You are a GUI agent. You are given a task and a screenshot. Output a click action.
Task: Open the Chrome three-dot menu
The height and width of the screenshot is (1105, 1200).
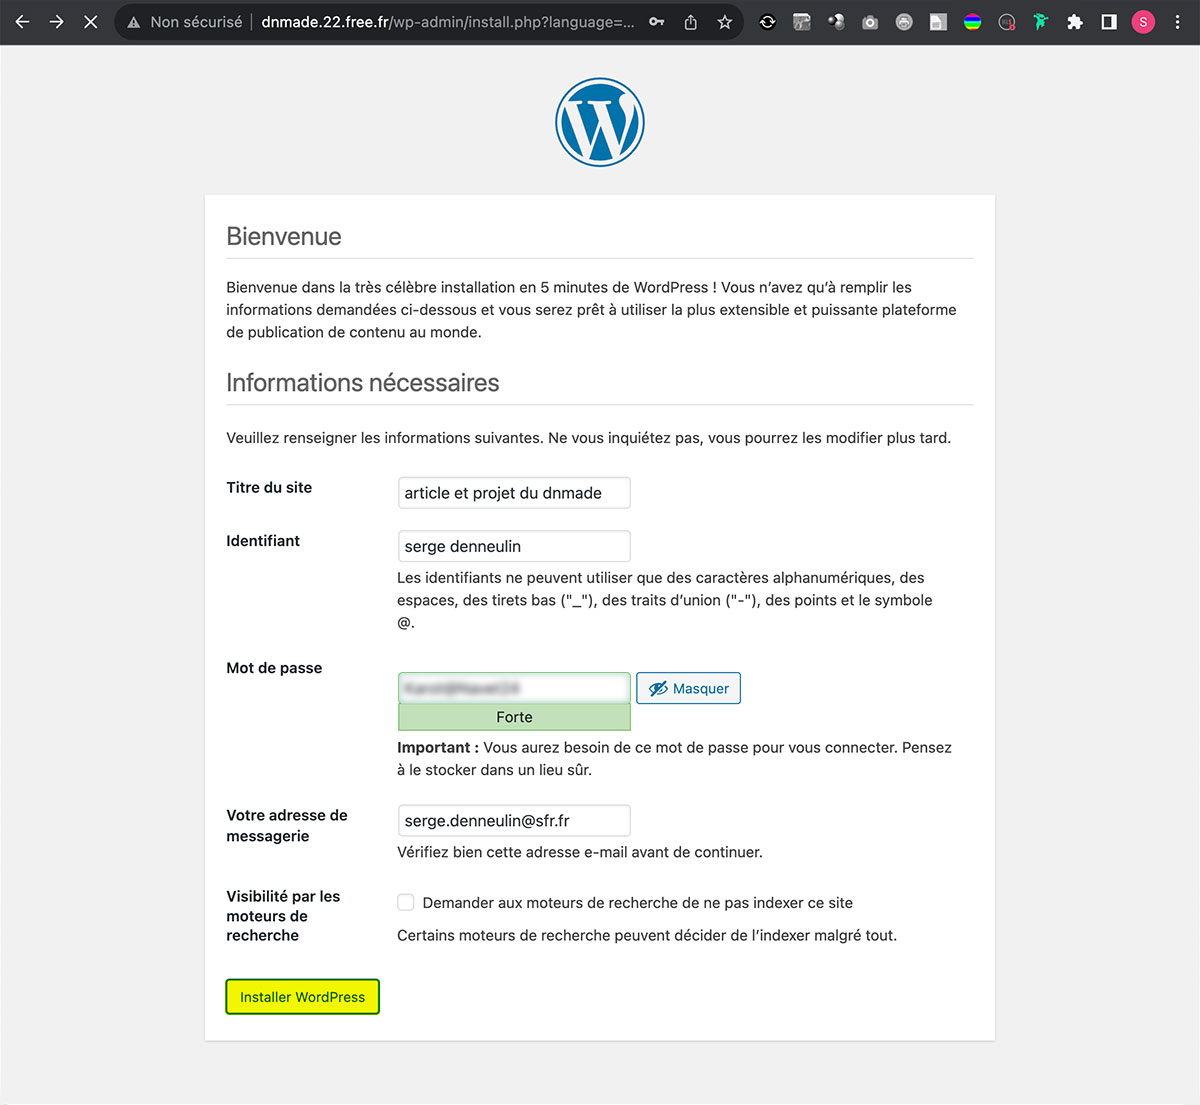(x=1178, y=21)
